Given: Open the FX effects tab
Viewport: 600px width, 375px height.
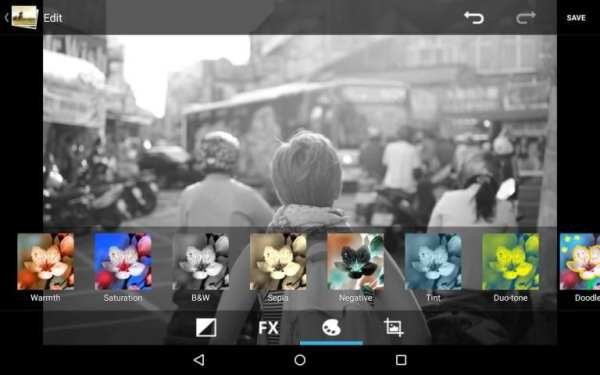Looking at the screenshot, I should tap(268, 328).
